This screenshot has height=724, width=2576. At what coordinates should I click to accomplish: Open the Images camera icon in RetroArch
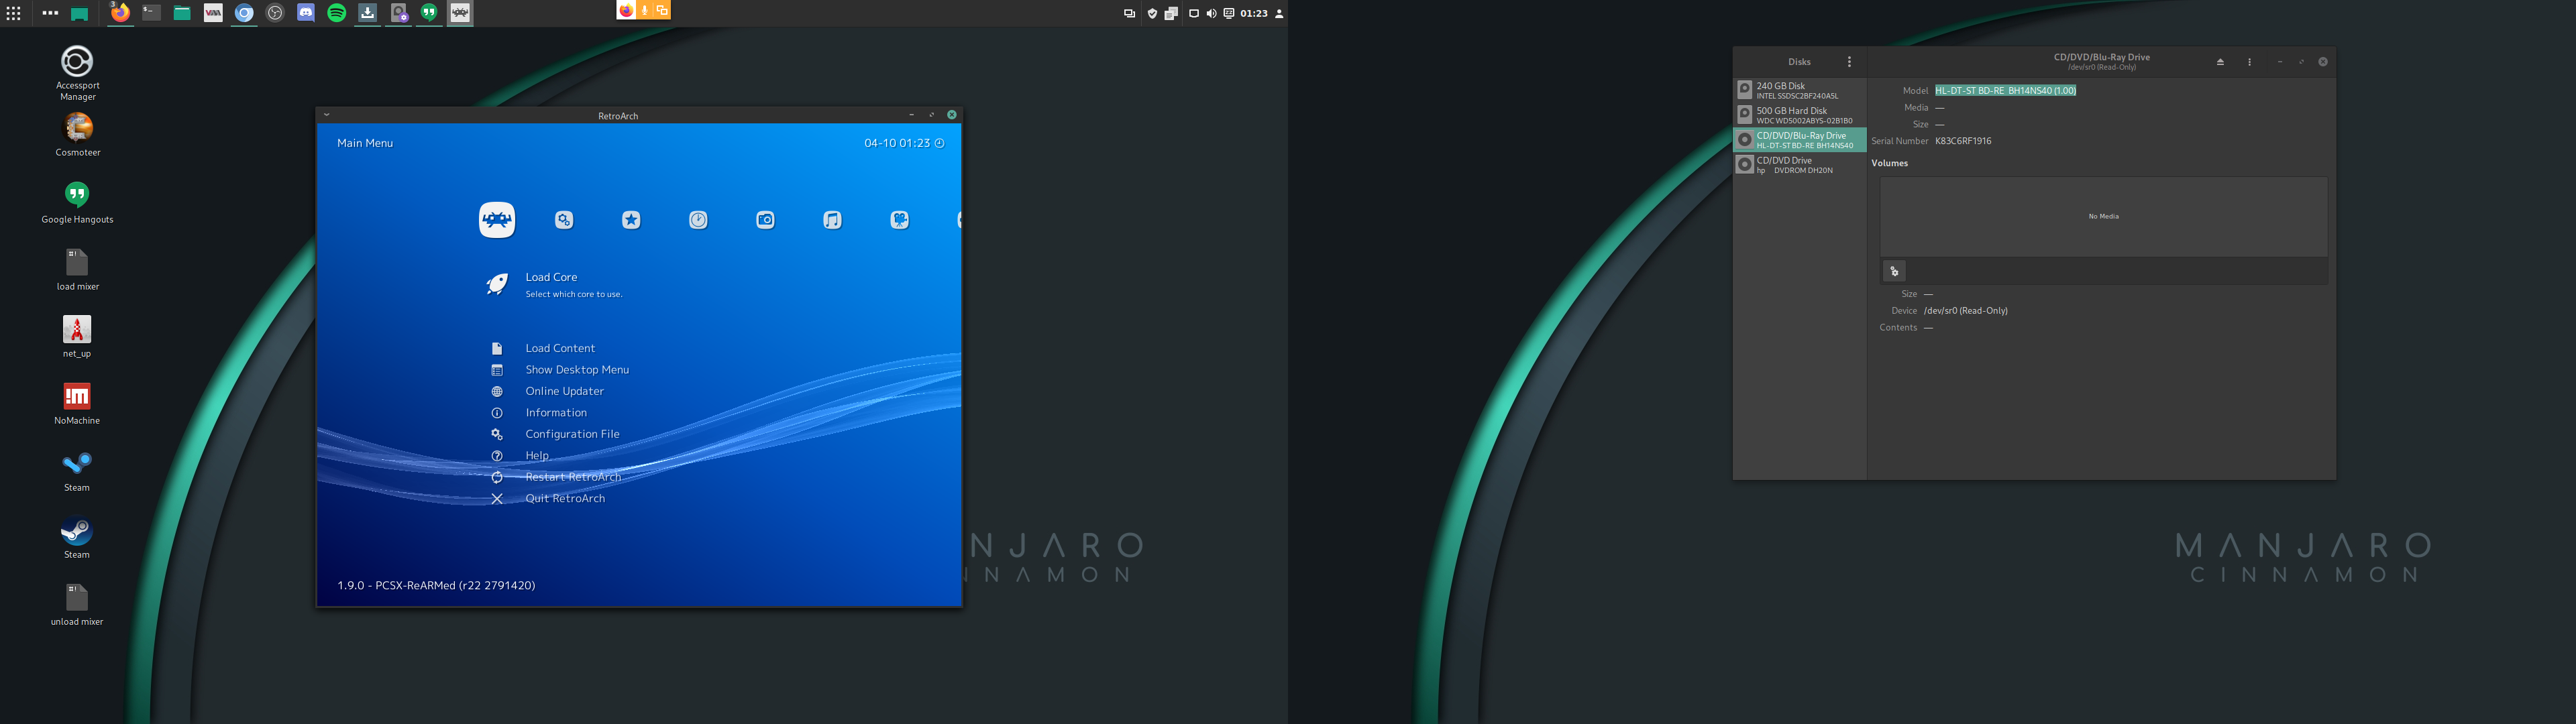[765, 219]
